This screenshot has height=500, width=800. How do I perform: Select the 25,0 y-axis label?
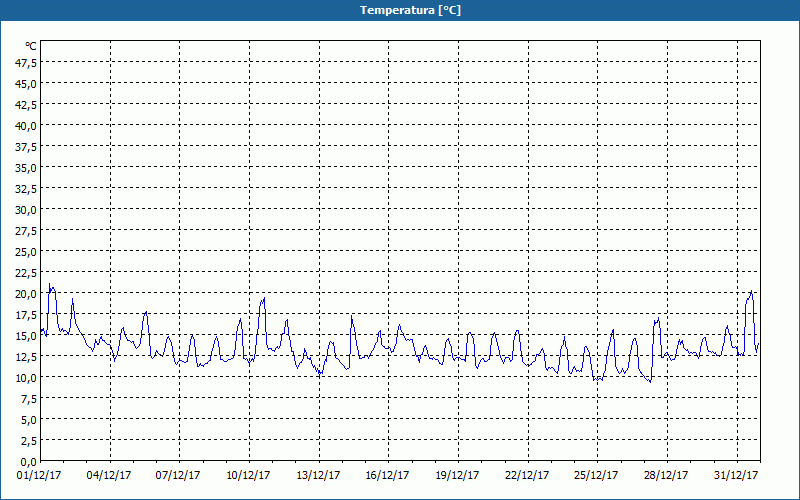click(x=27, y=252)
